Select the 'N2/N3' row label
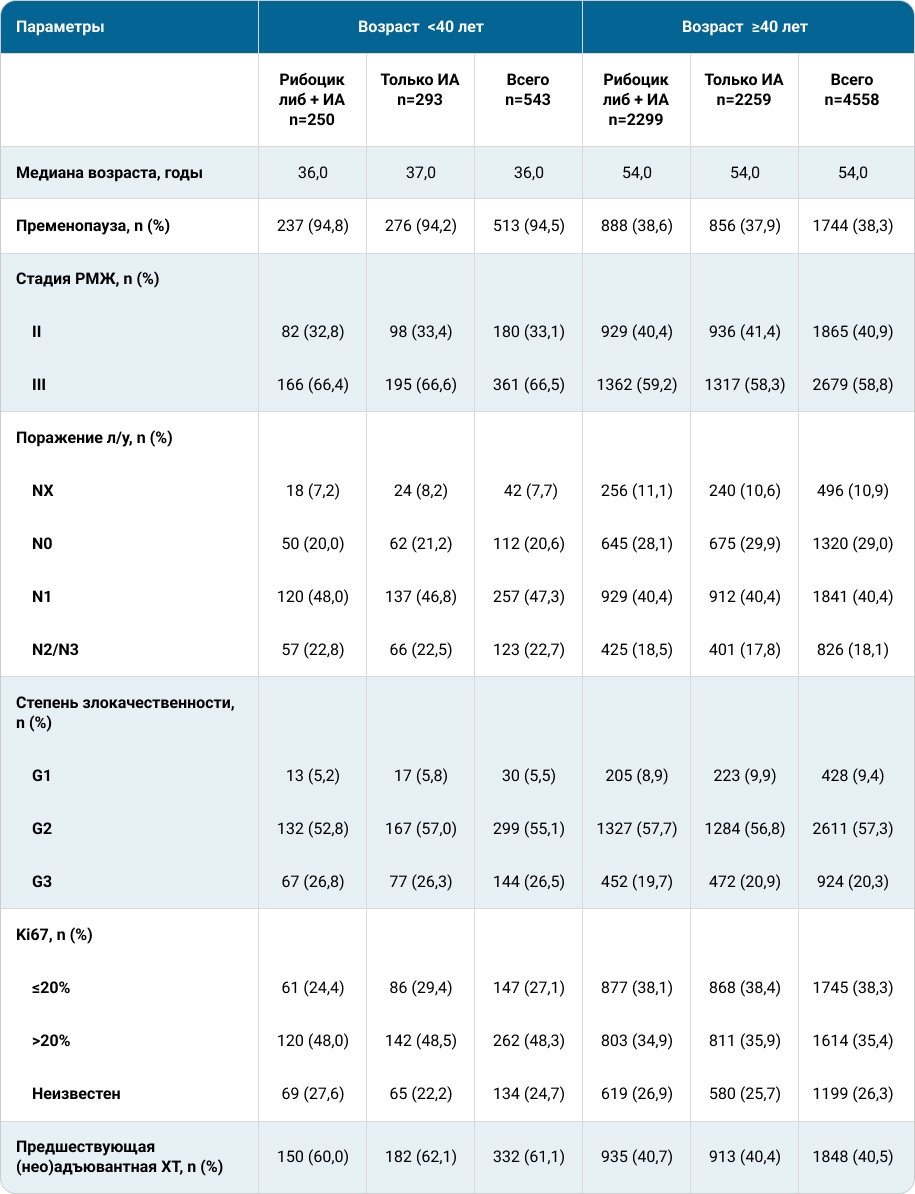The width and height of the screenshot is (915, 1194). click(x=55, y=650)
